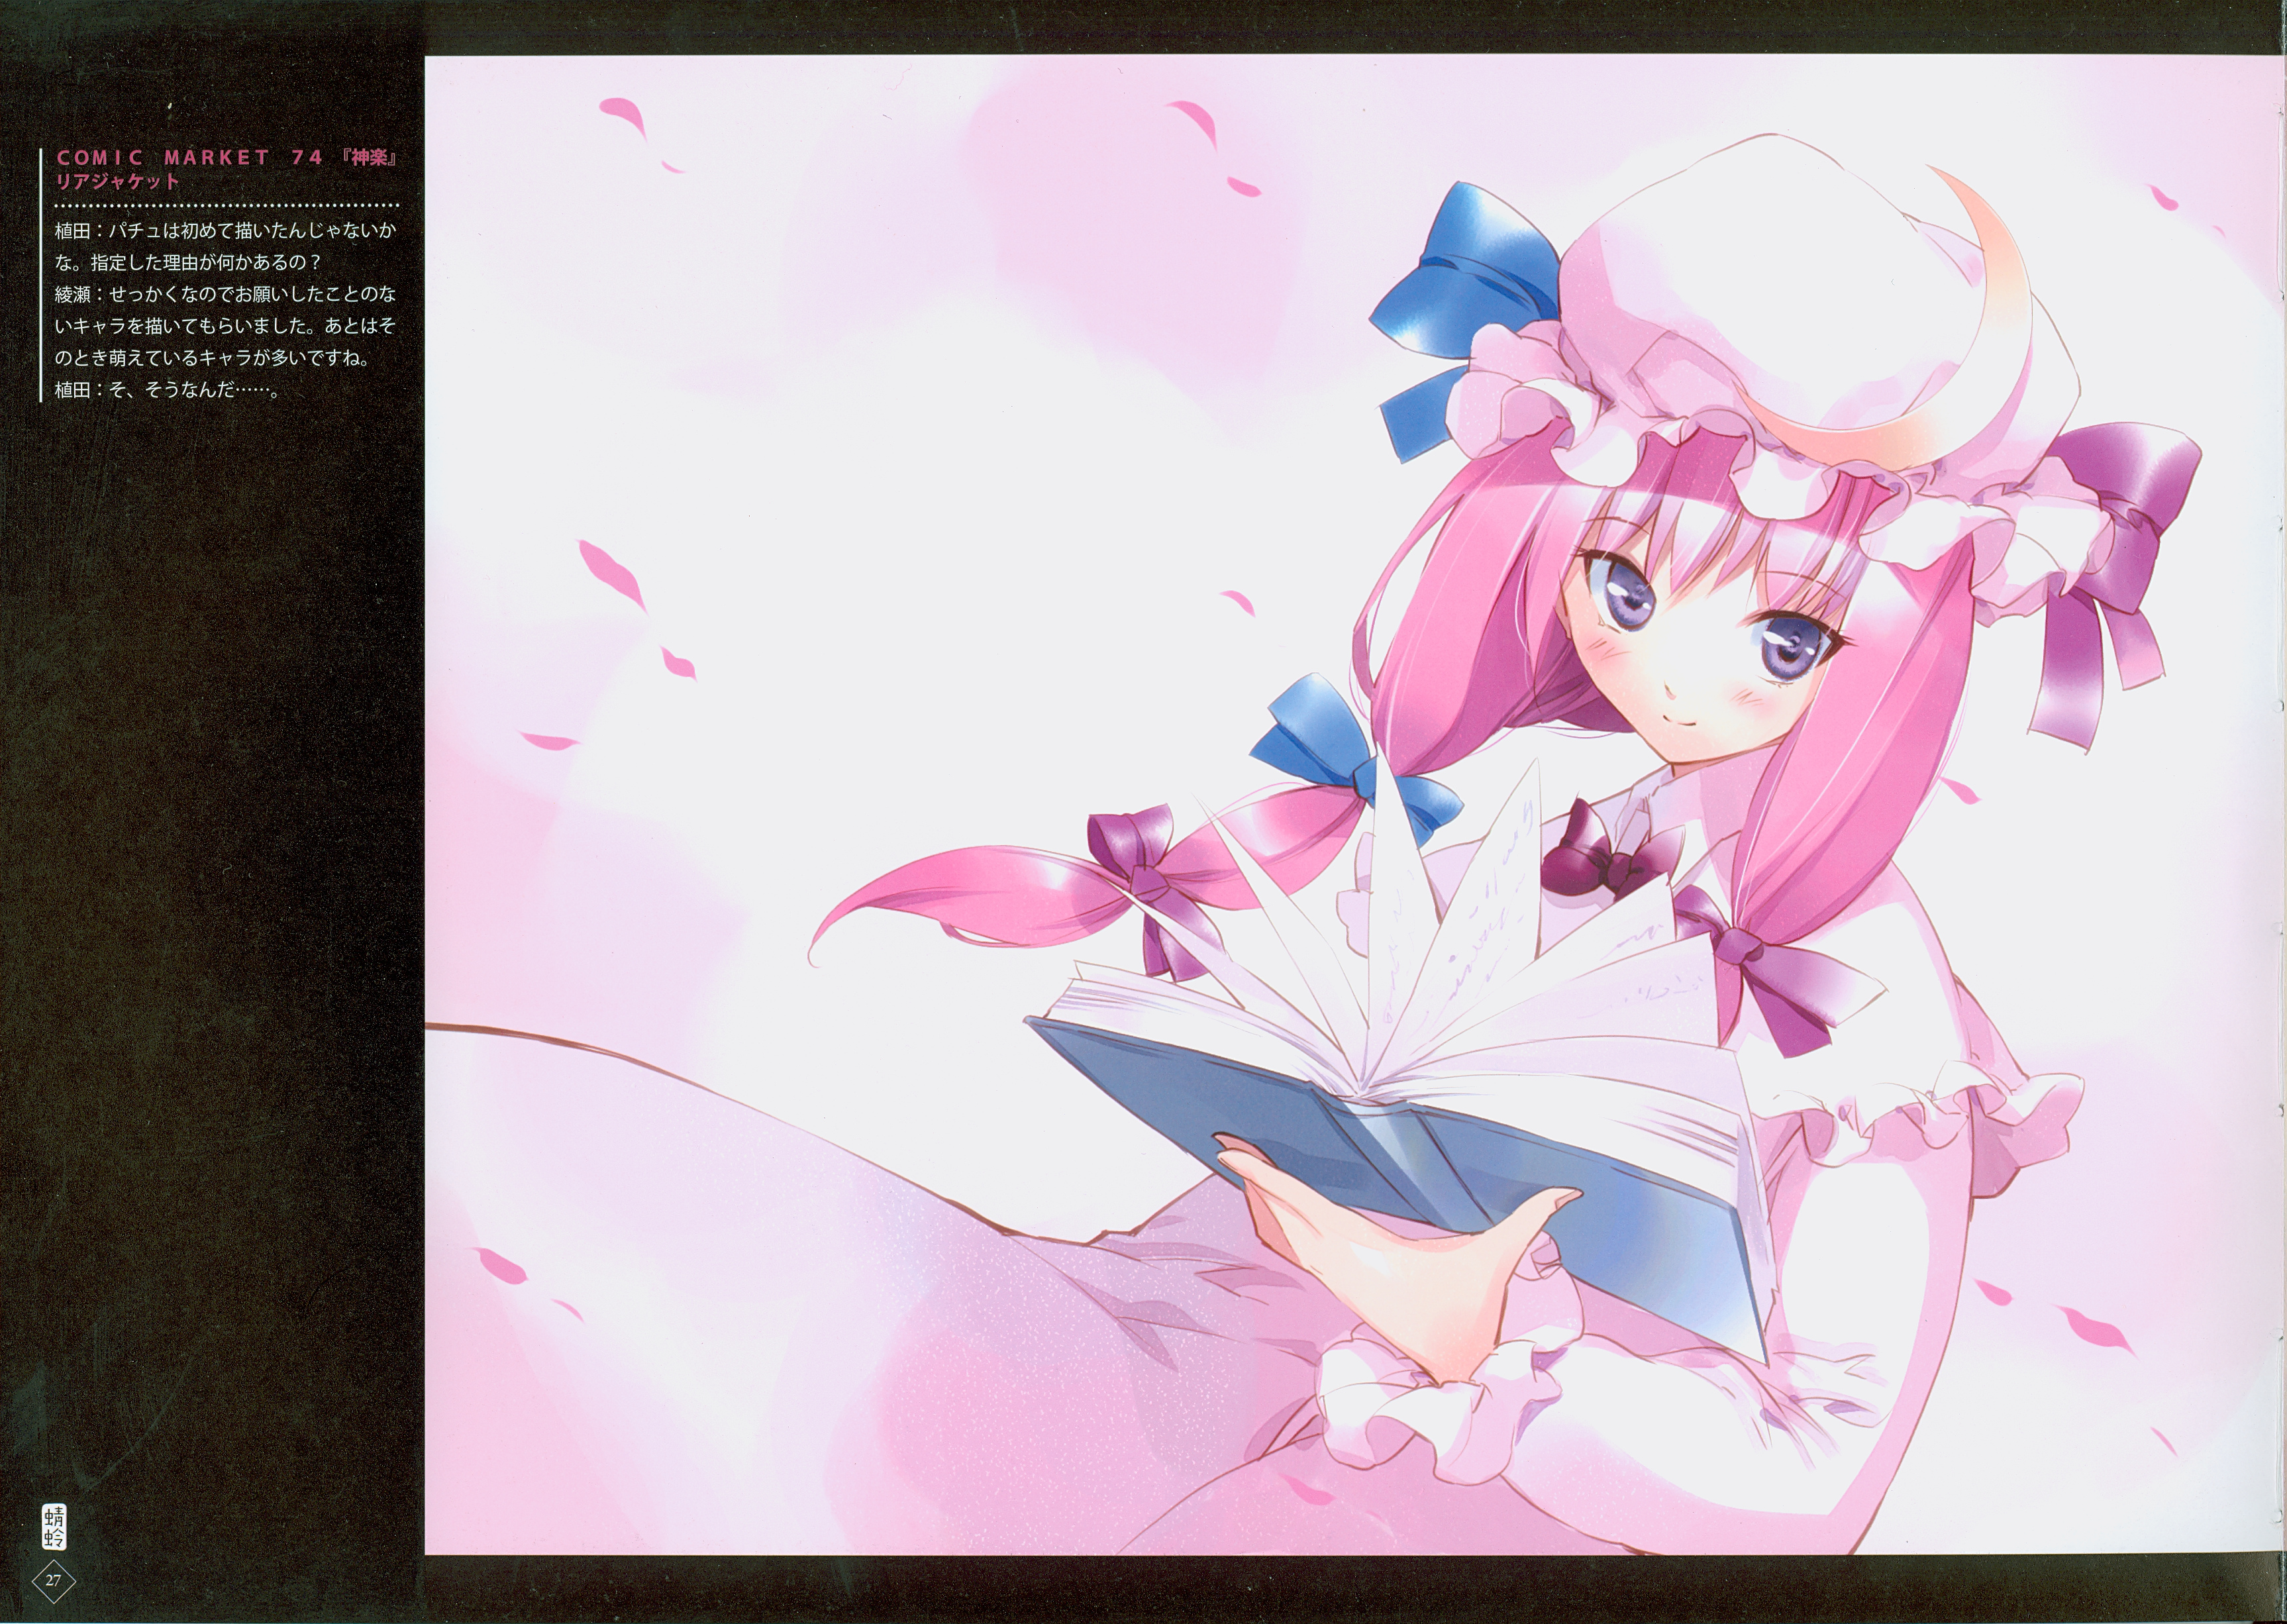The image size is (2287, 1624).
Task: Click the last line 植田：そ、そうなんだ
Action: (x=165, y=390)
